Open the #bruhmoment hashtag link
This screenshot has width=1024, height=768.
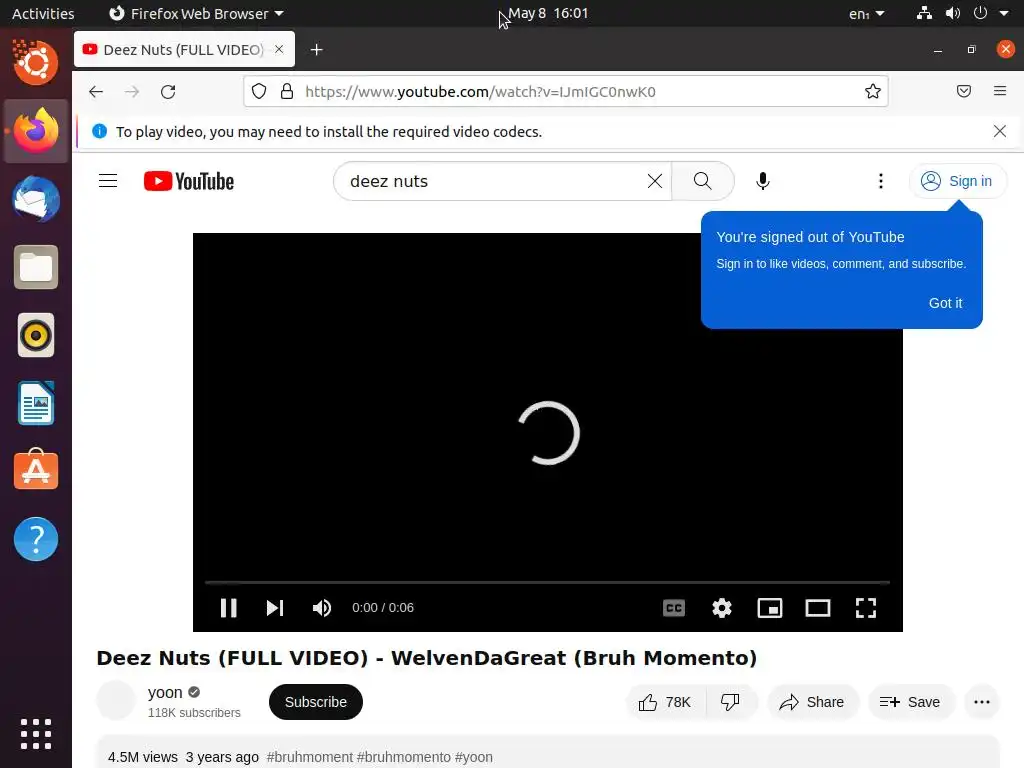310,757
